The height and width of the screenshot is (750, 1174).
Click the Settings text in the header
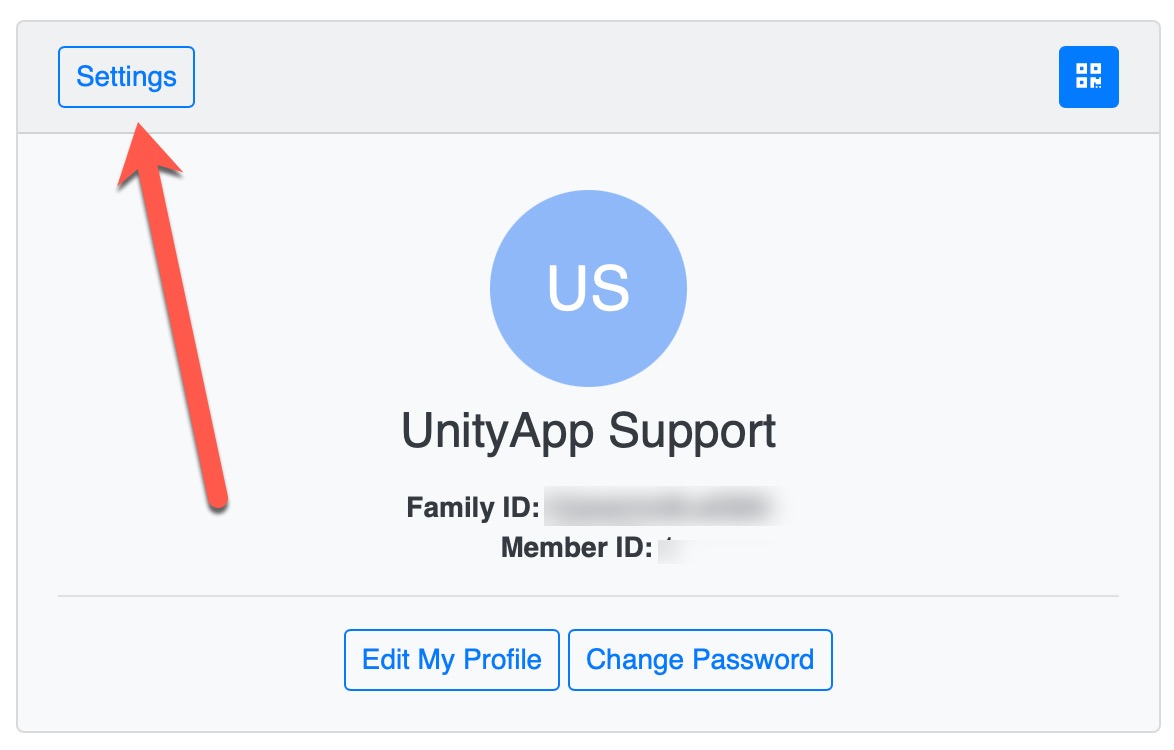[x=127, y=76]
